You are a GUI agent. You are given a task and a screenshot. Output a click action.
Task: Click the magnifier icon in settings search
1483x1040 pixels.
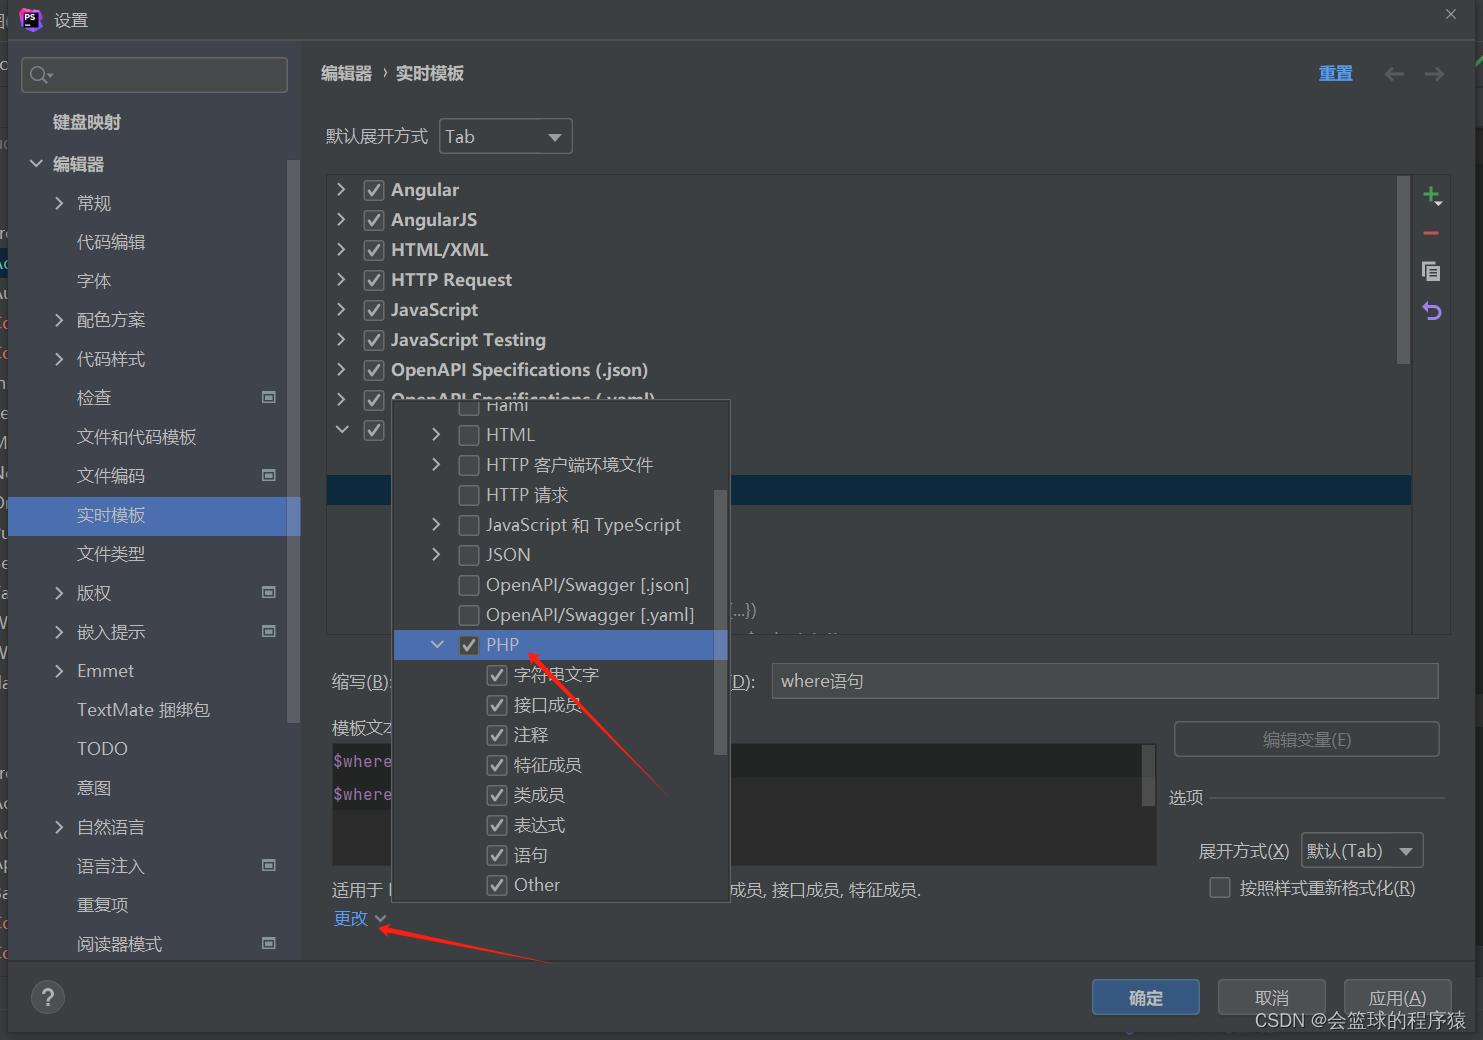[40, 75]
